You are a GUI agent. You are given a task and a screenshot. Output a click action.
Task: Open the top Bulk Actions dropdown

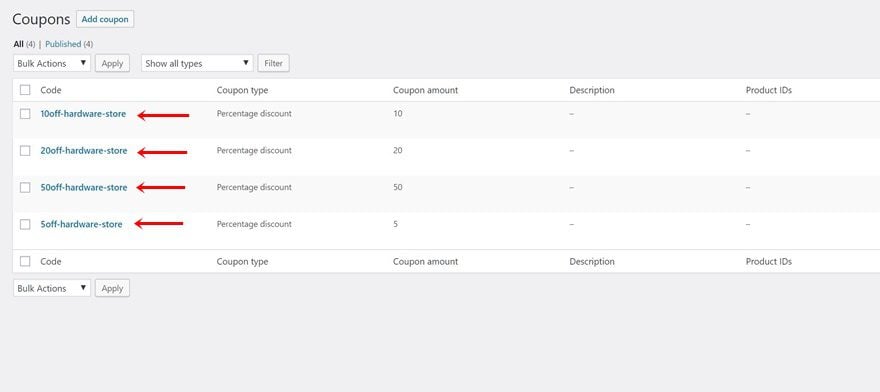(x=52, y=63)
